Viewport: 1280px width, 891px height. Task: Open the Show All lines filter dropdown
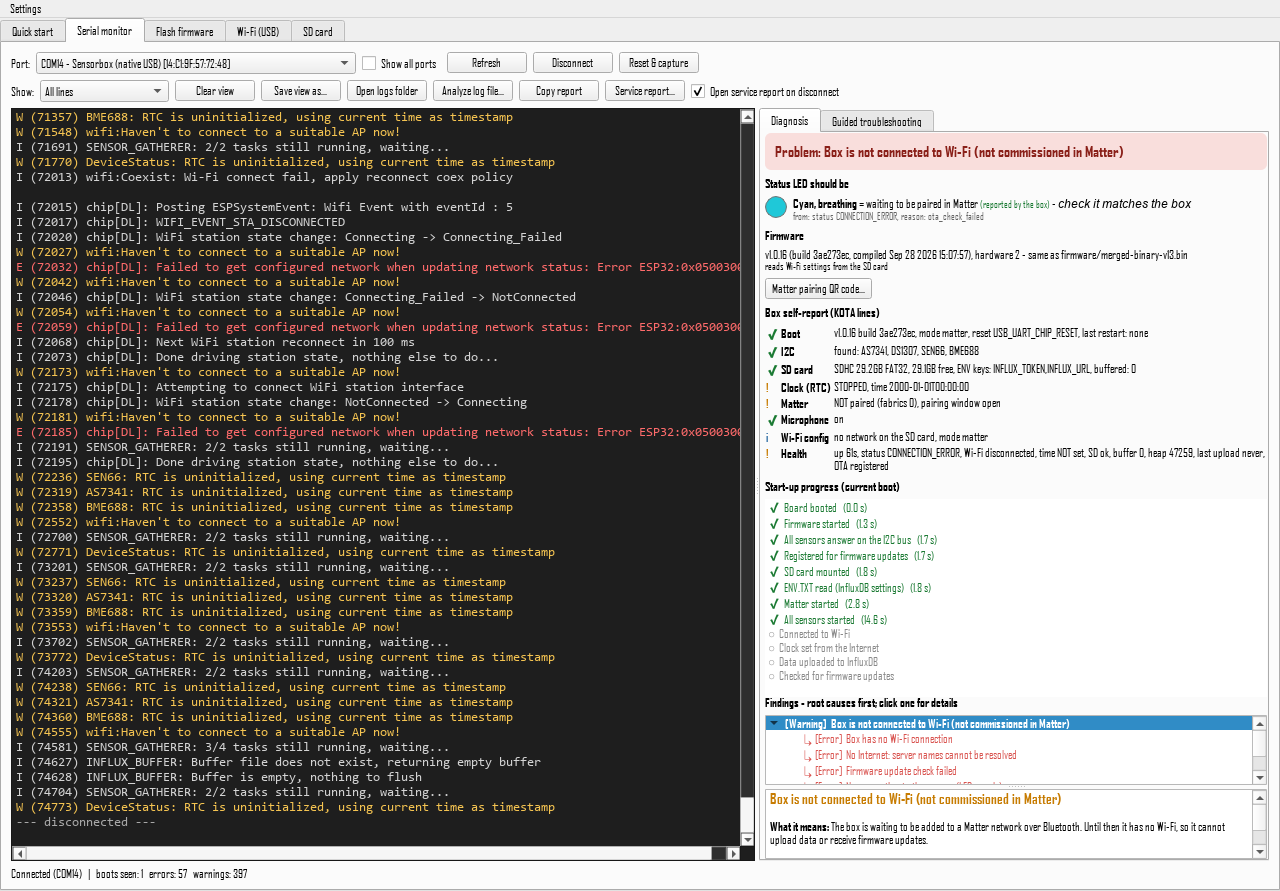pyautogui.click(x=103, y=91)
